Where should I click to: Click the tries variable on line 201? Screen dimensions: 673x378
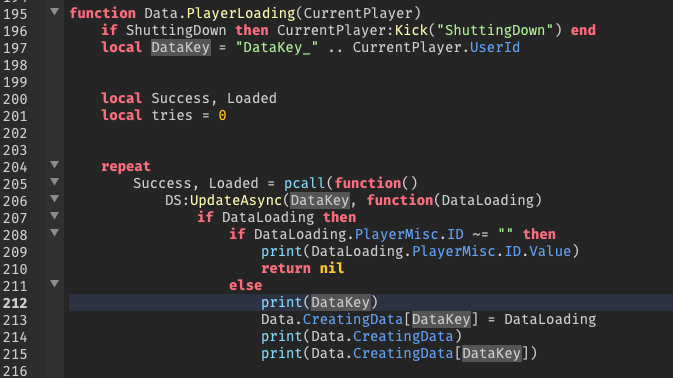(172, 115)
